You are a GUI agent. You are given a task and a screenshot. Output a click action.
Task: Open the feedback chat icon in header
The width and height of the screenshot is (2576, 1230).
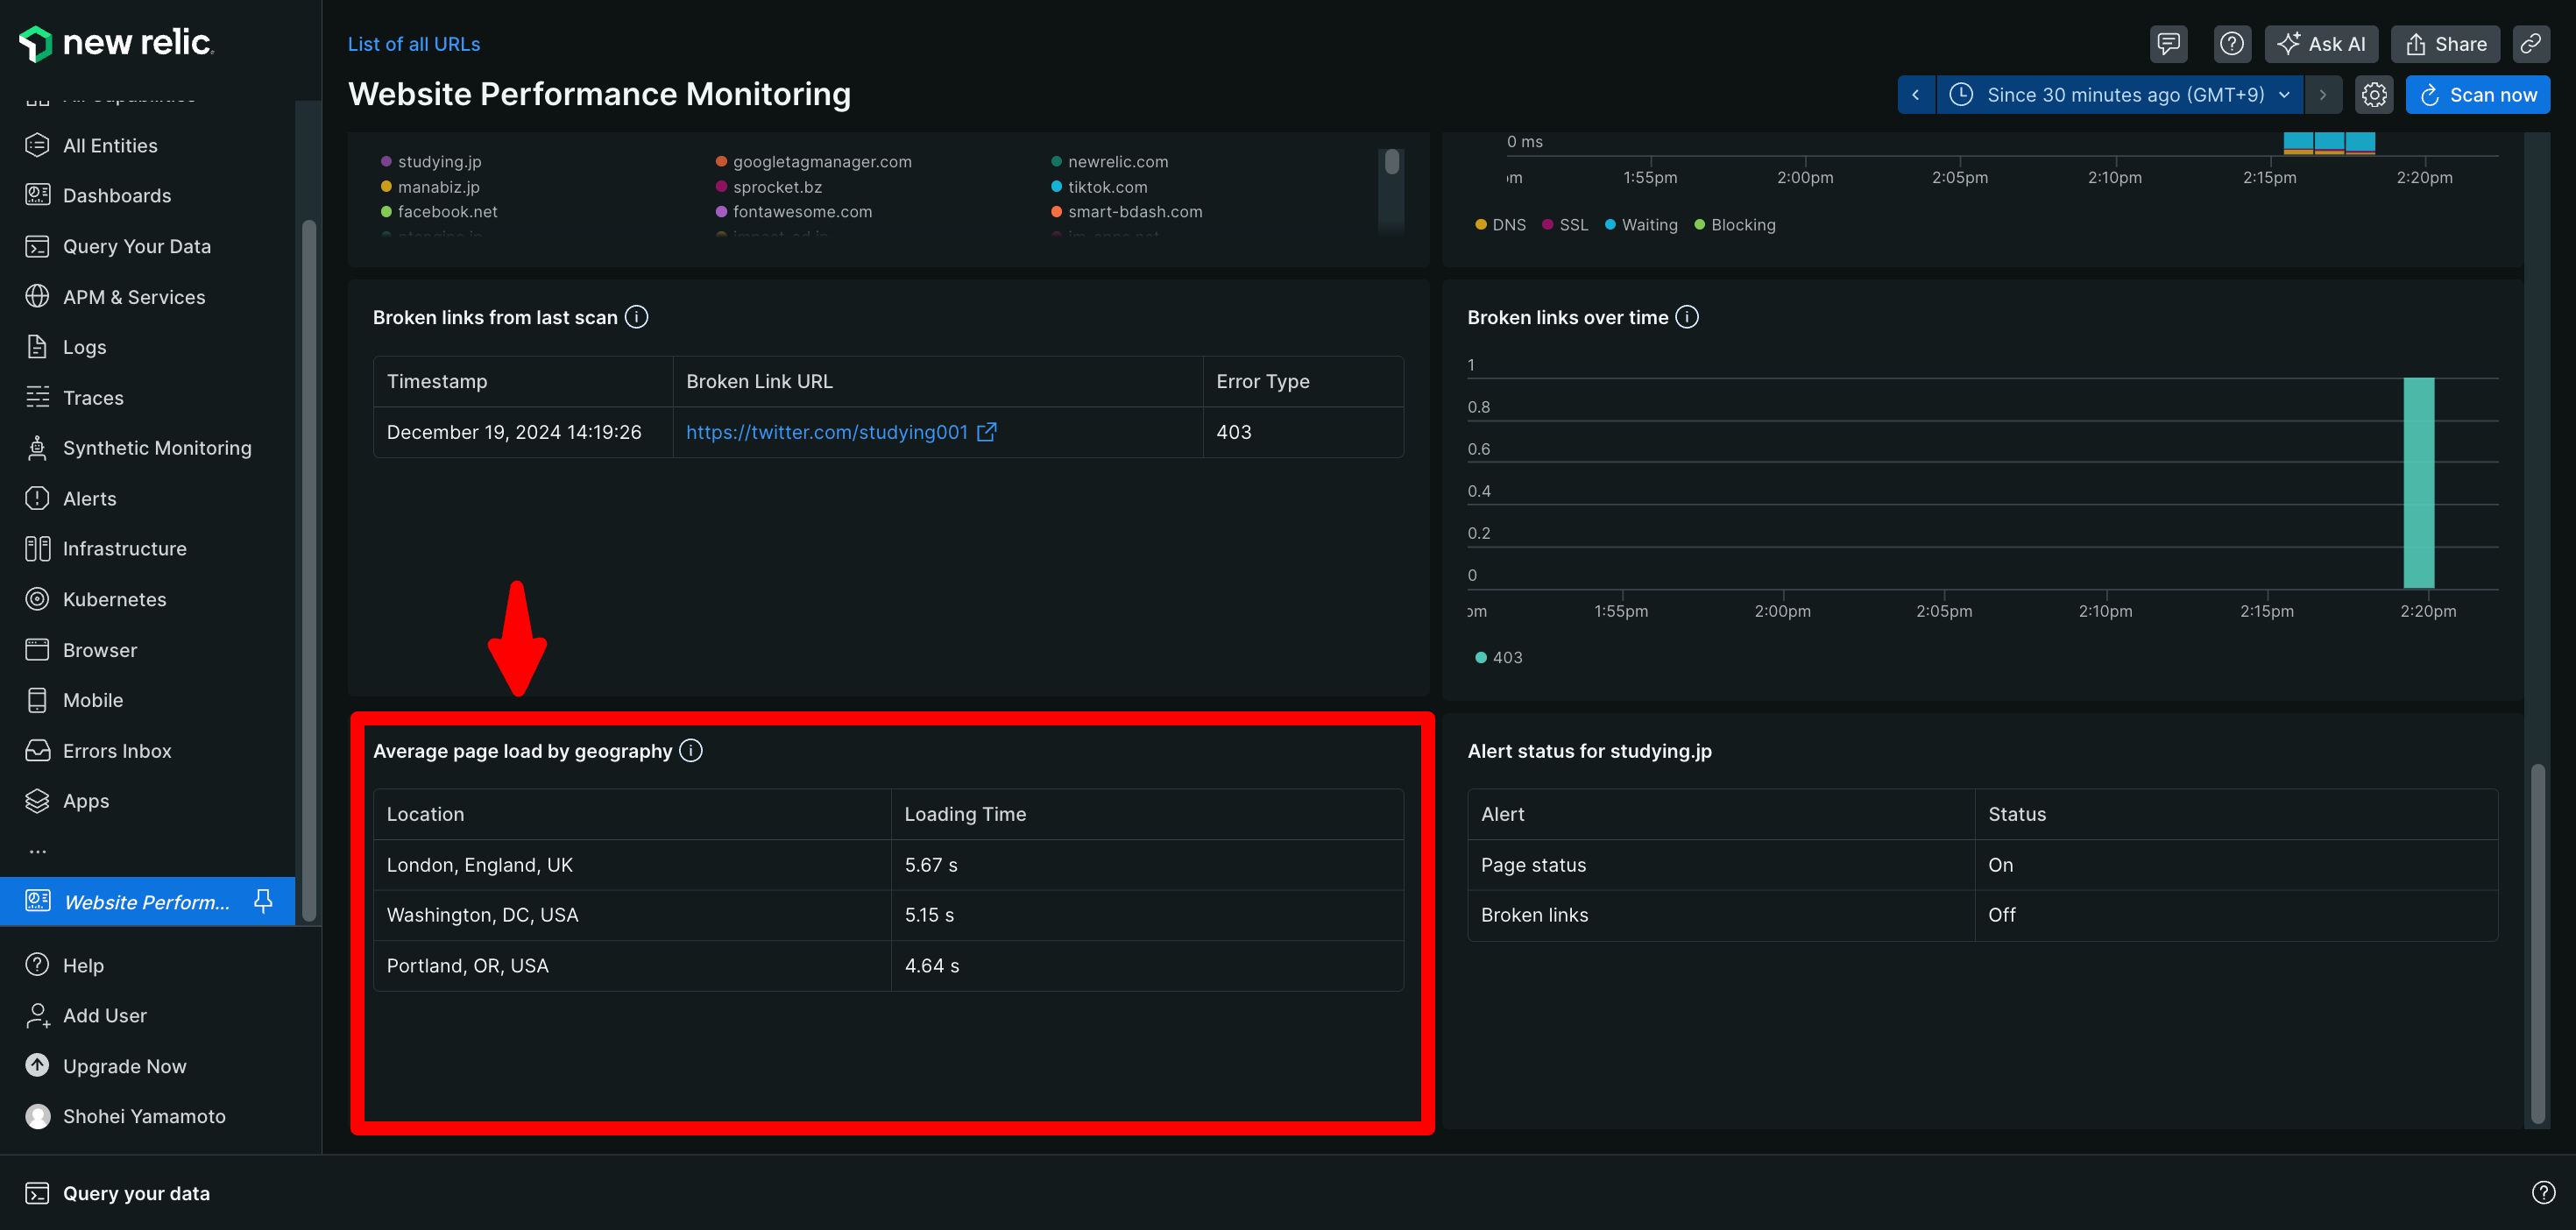coord(2167,44)
